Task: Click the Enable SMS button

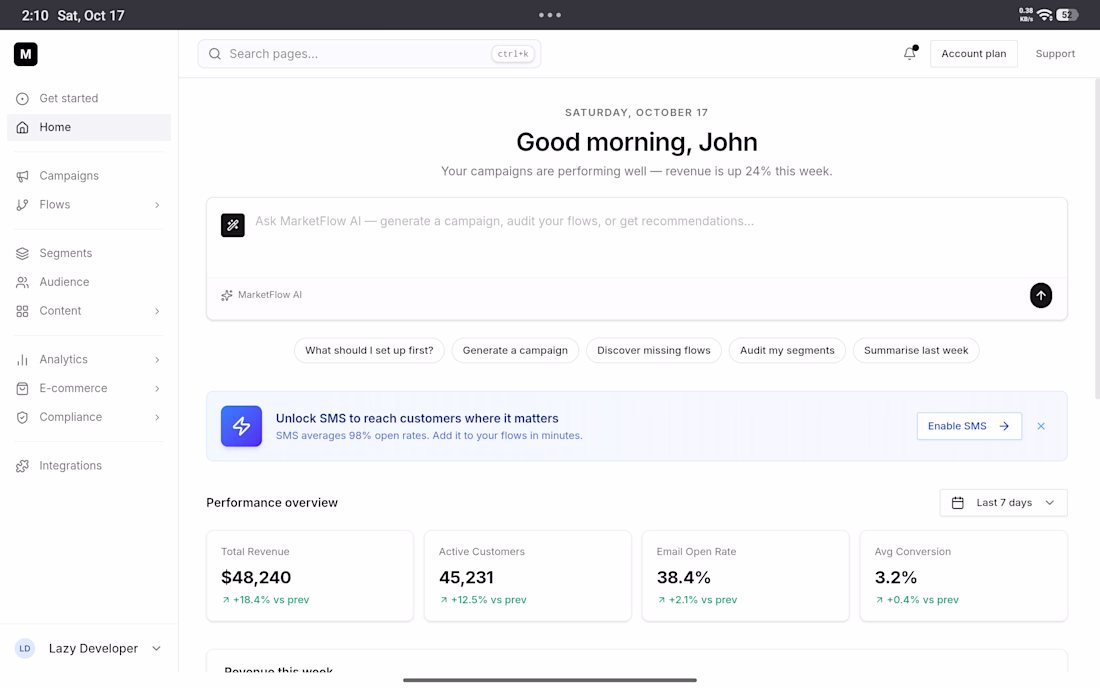Action: point(969,426)
